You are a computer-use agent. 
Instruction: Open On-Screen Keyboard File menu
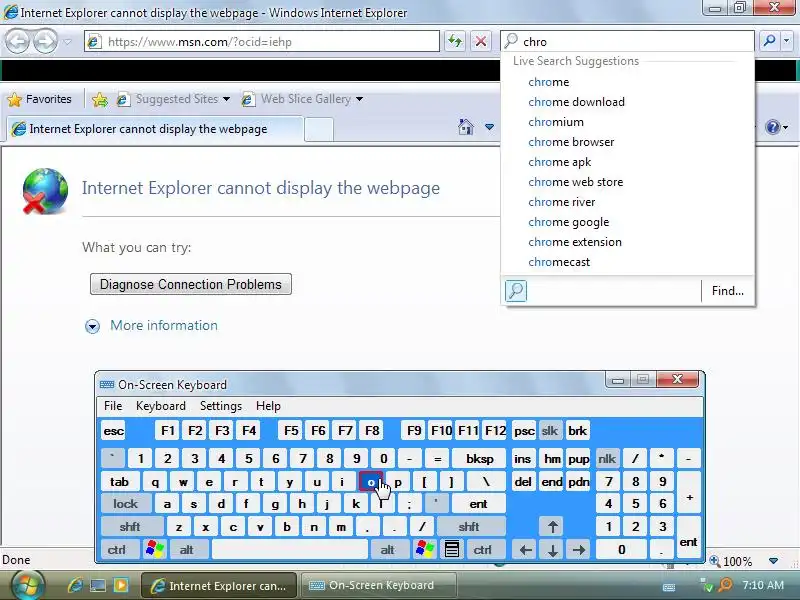pyautogui.click(x=113, y=406)
